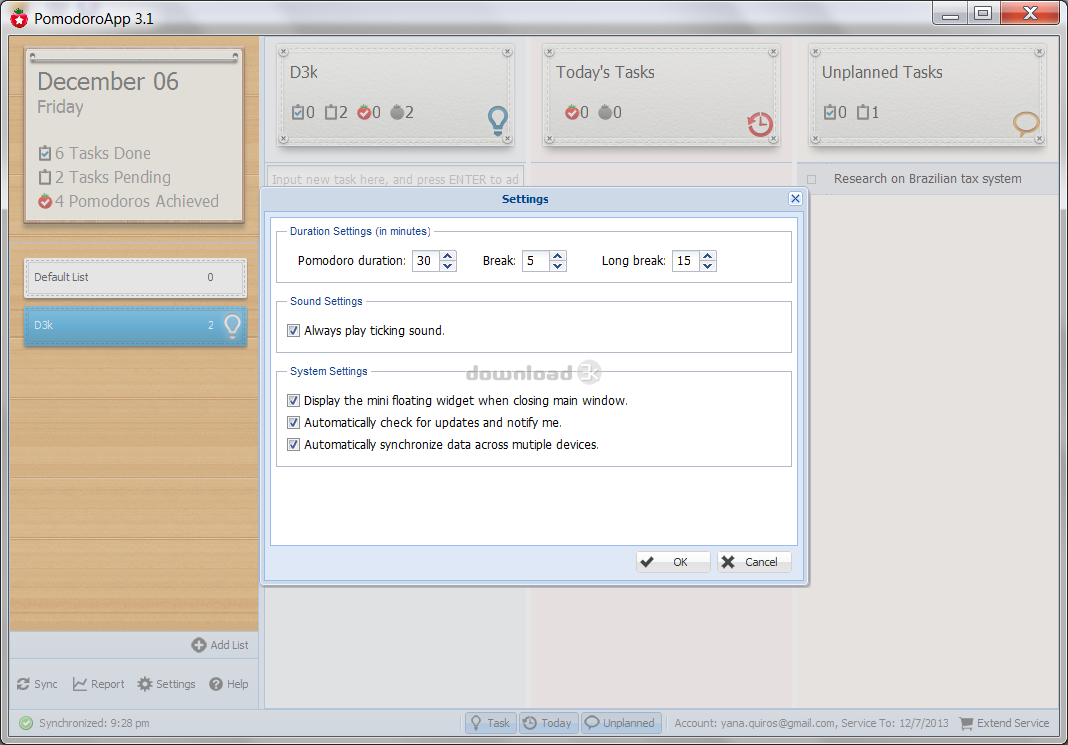Screen dimensions: 1068x745
Task: Switch to the Unplanned tab at bottom
Action: [x=620, y=723]
